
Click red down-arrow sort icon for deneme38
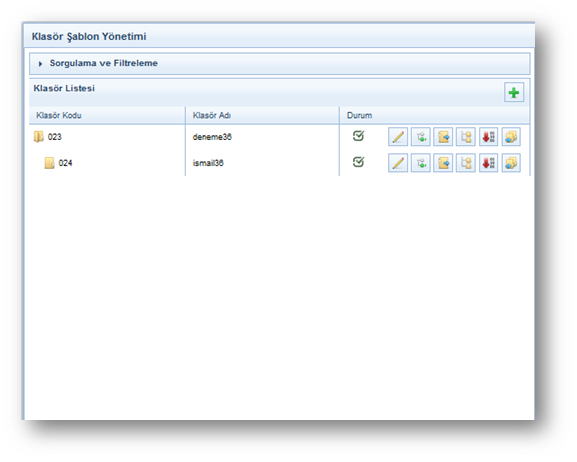point(488,137)
